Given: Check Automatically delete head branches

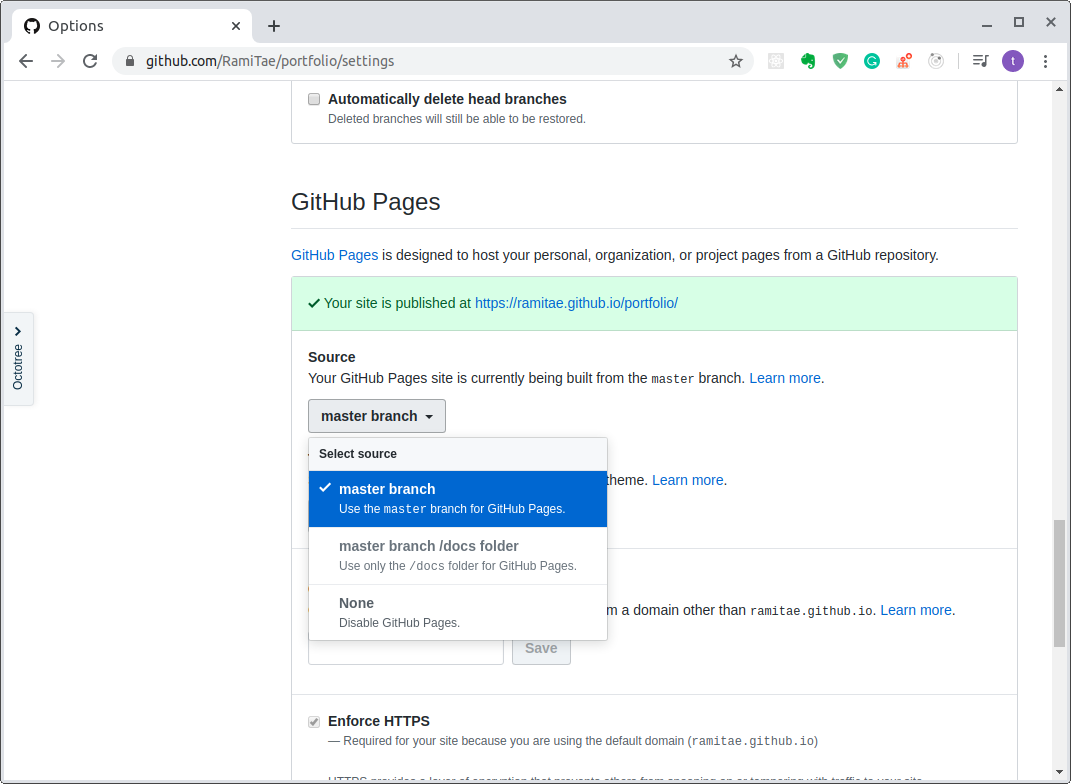Looking at the screenshot, I should click(314, 99).
